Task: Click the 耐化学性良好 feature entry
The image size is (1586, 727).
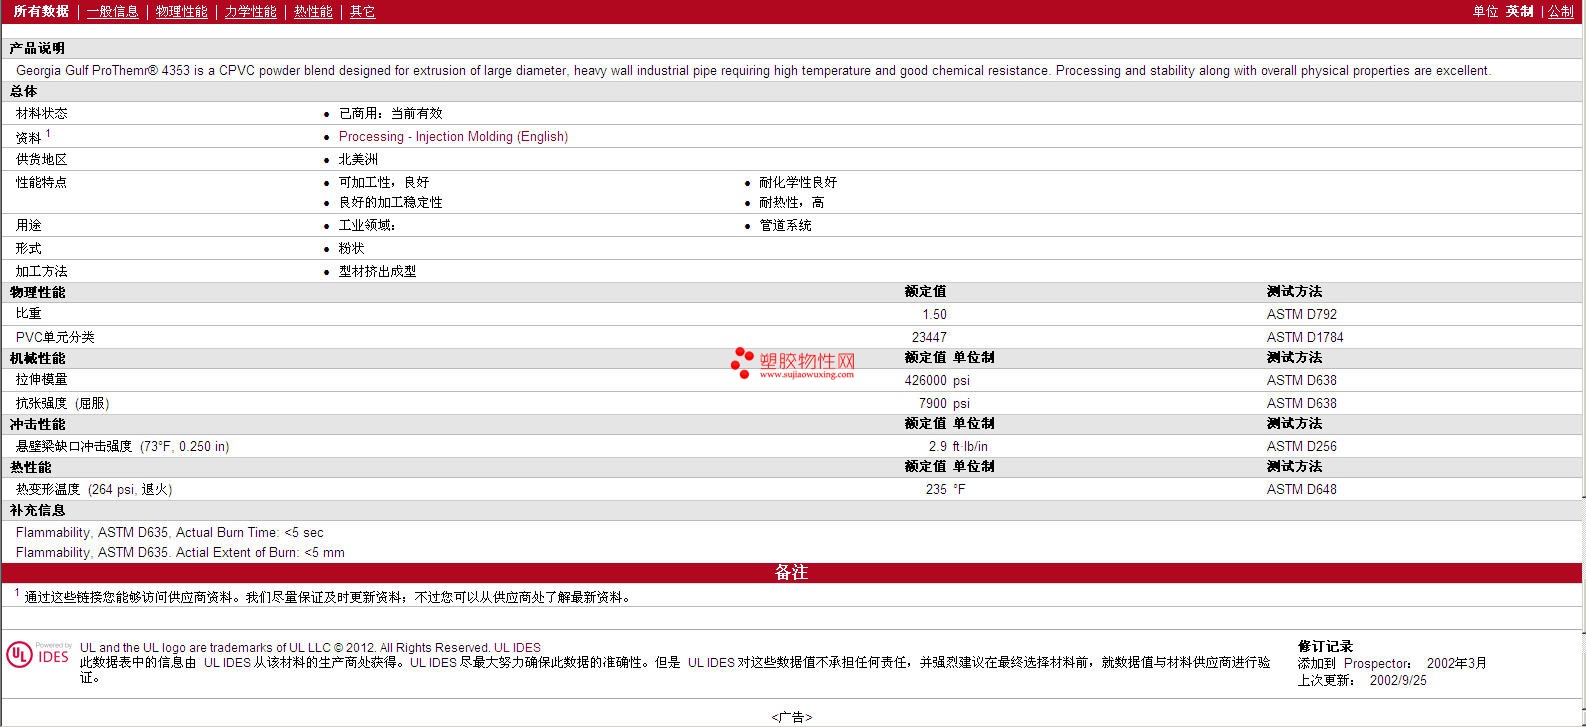Action: (x=798, y=183)
